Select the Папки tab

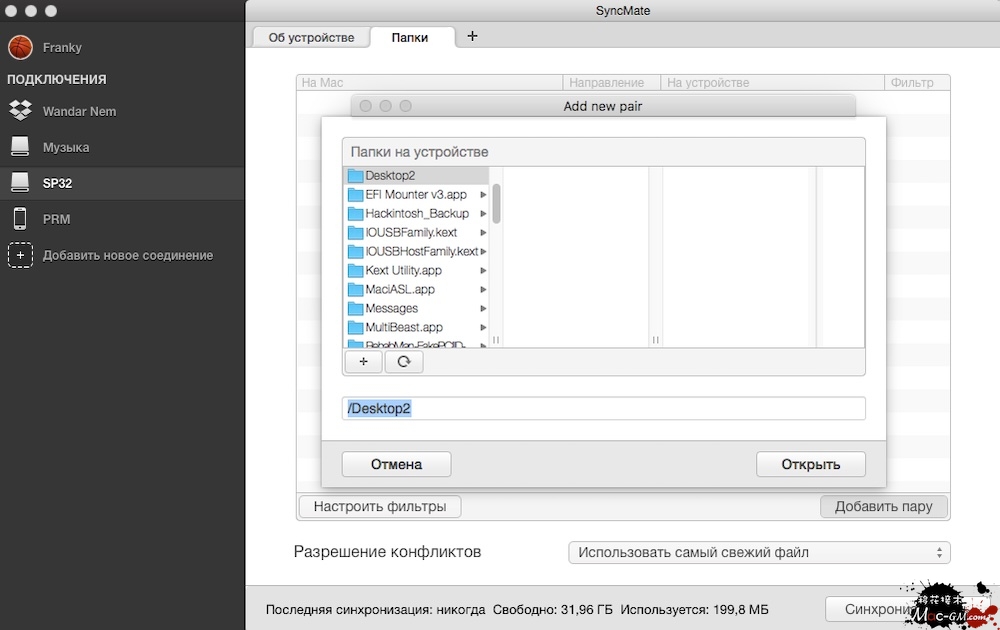pyautogui.click(x=410, y=37)
